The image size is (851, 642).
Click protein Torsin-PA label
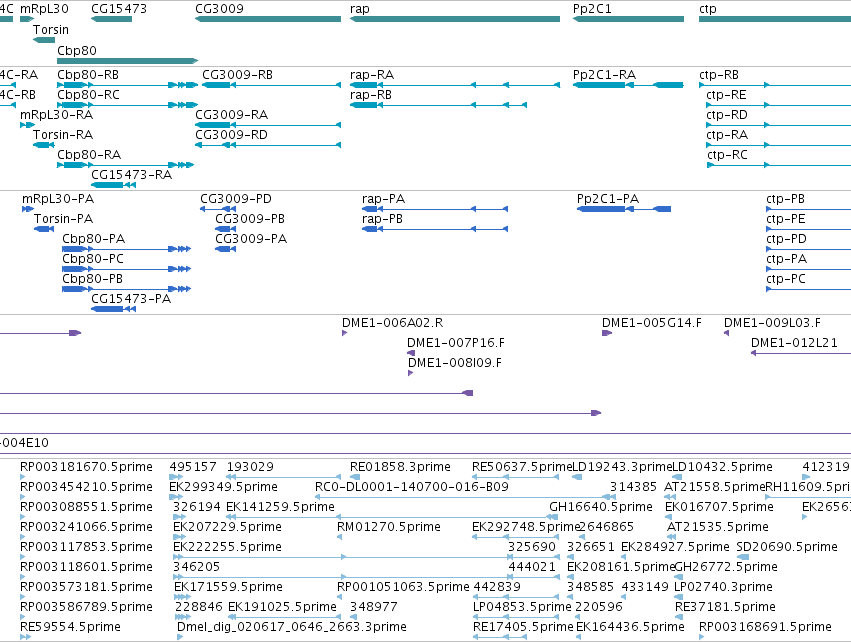63,219
